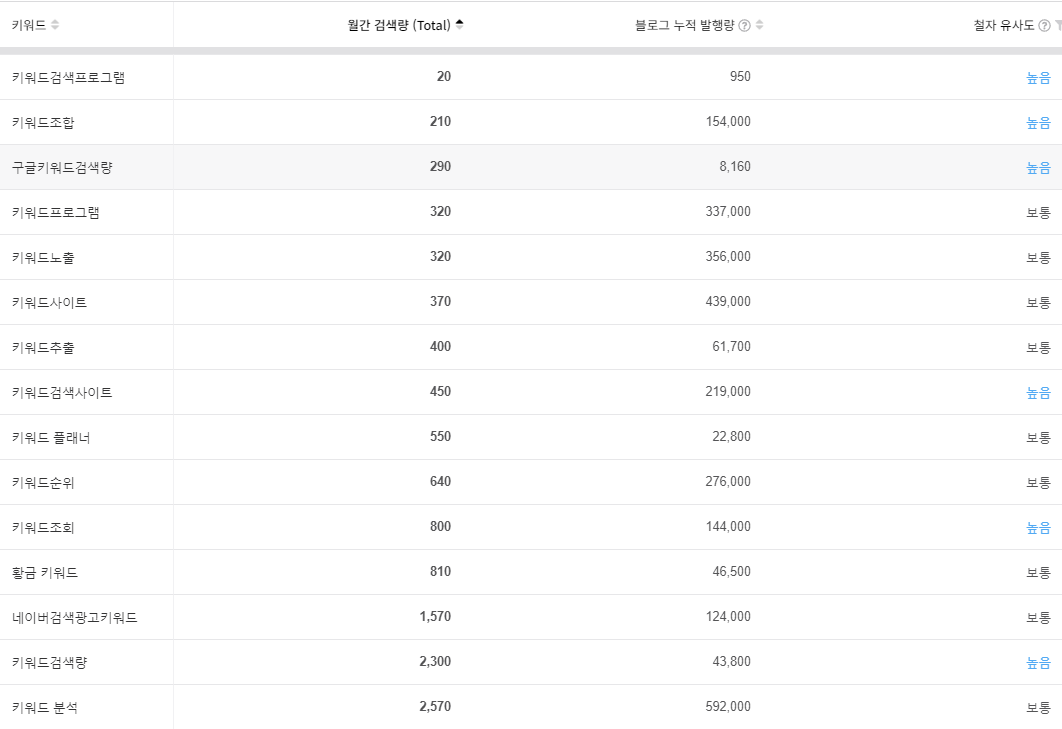Select 높음 in the 키워드조합 row
This screenshot has height=729, width=1062.
(1040, 122)
